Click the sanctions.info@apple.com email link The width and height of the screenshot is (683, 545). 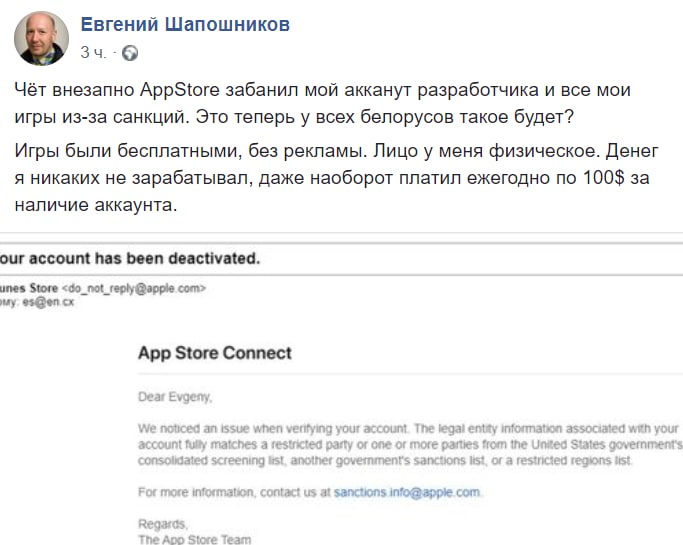pos(407,492)
